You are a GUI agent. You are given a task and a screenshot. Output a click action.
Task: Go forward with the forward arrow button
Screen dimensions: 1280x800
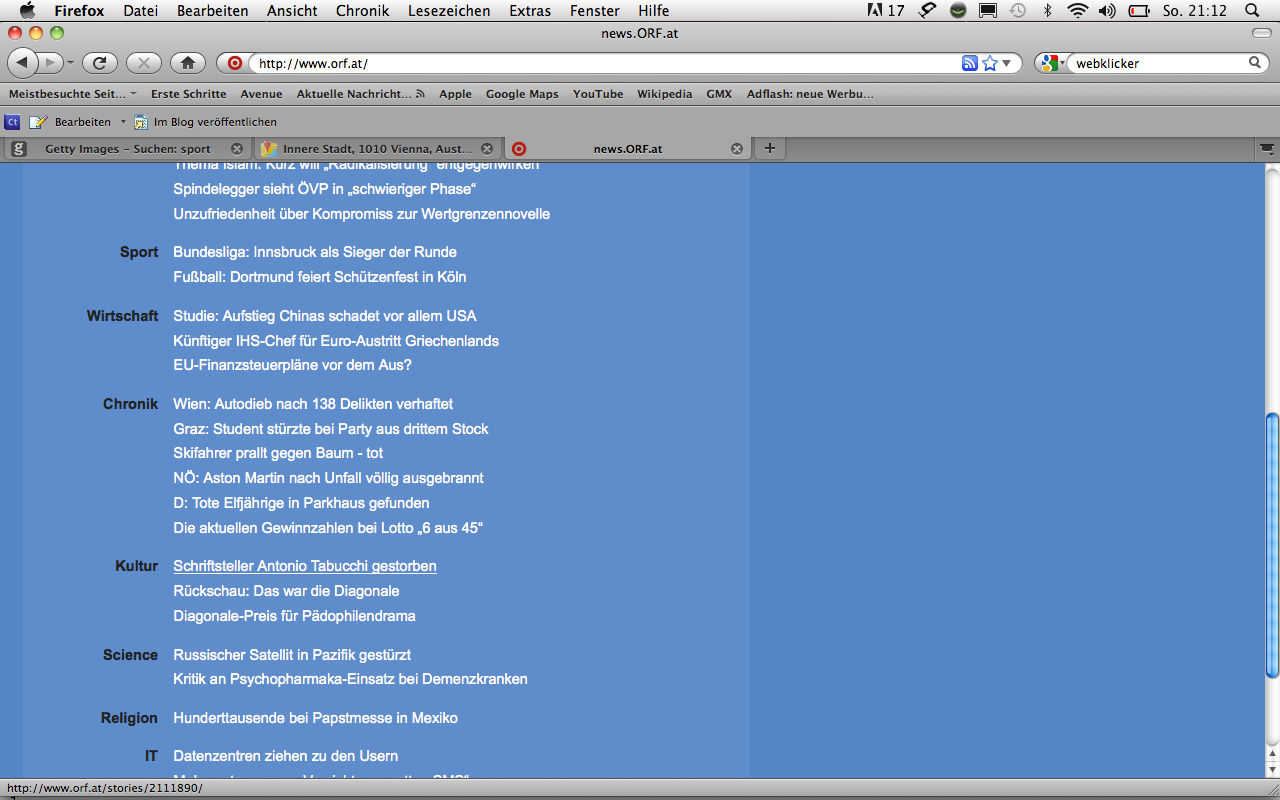[51, 63]
